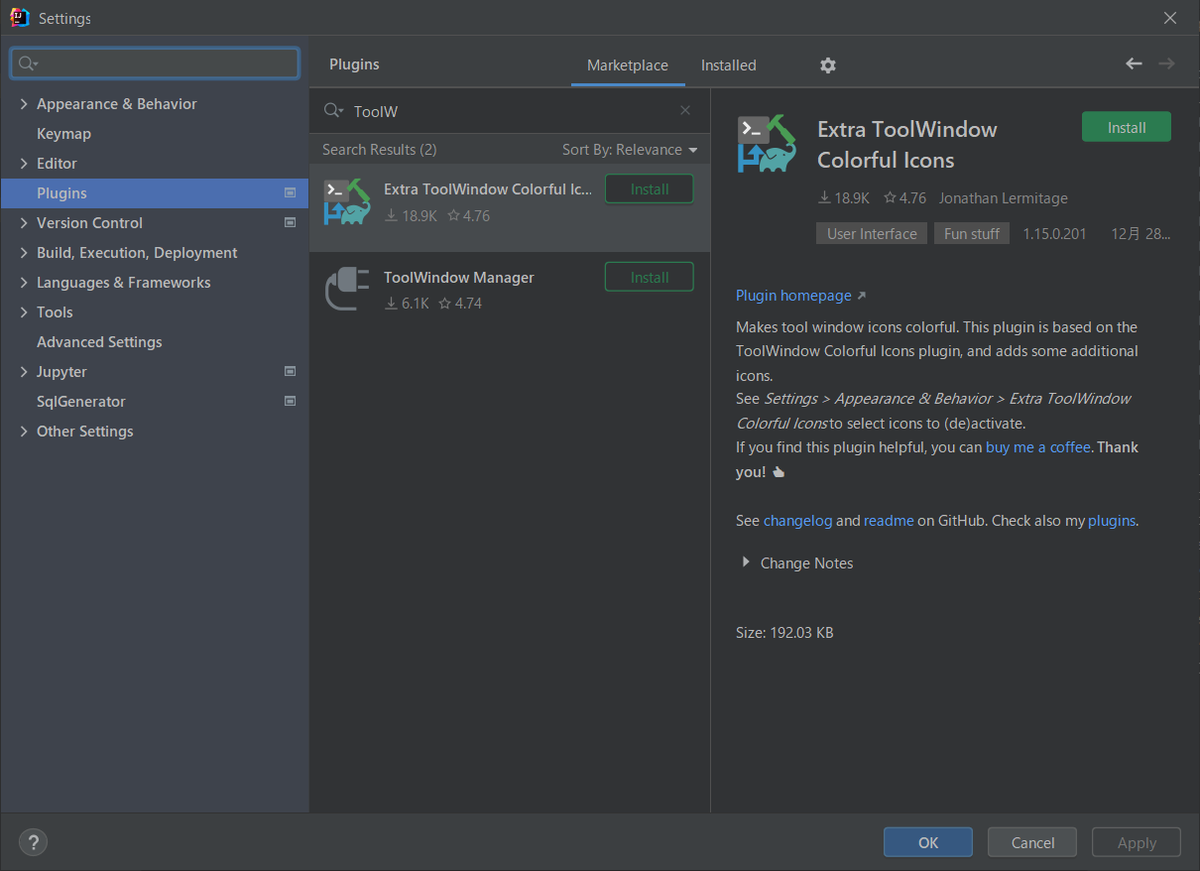This screenshot has height=871, width=1200.
Task: Go back with the left arrow
Action: [x=1133, y=64]
